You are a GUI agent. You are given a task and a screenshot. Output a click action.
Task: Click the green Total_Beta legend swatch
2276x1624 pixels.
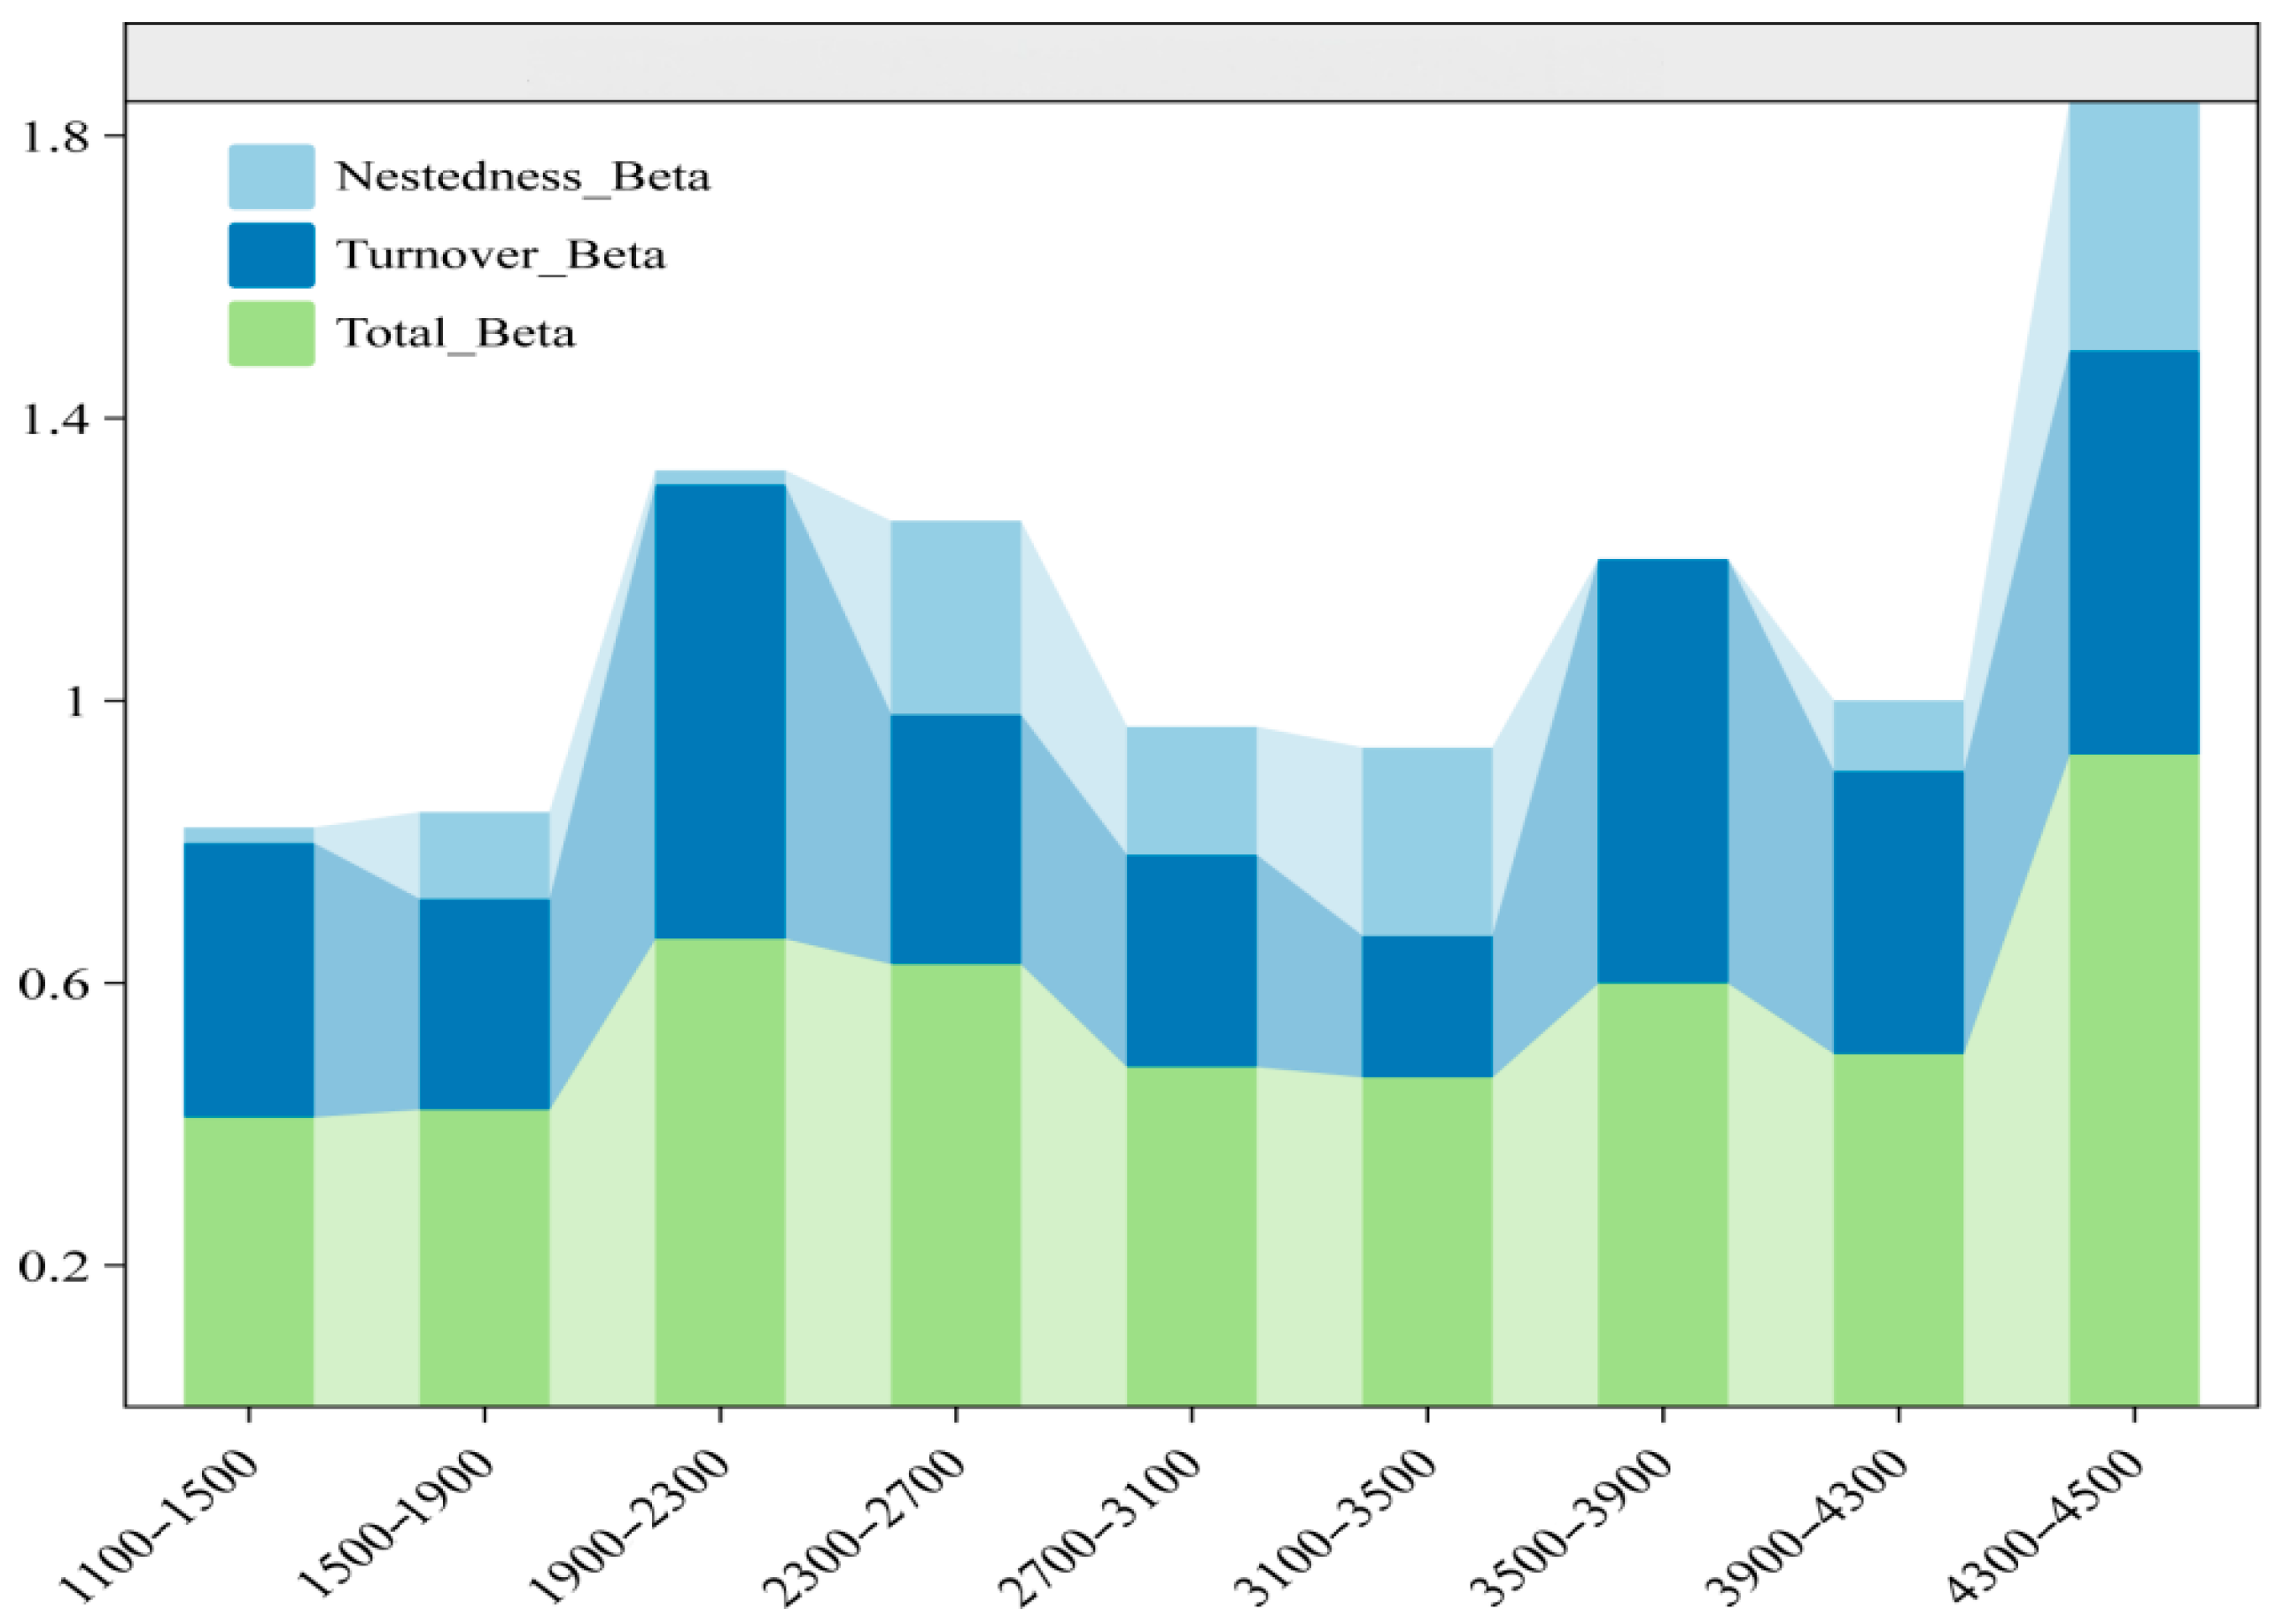[271, 333]
